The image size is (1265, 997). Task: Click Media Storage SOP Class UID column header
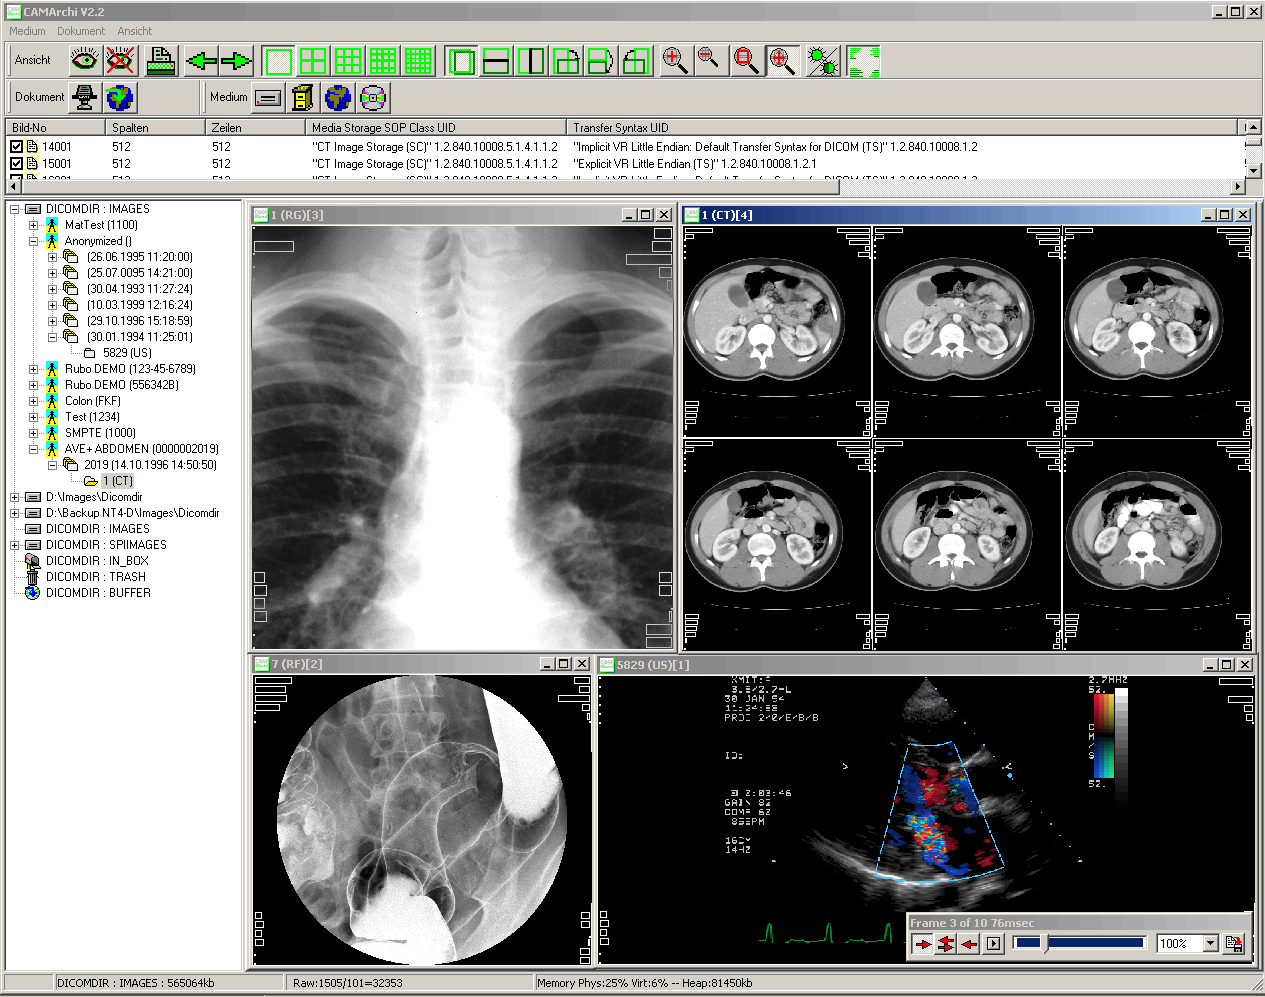[436, 128]
